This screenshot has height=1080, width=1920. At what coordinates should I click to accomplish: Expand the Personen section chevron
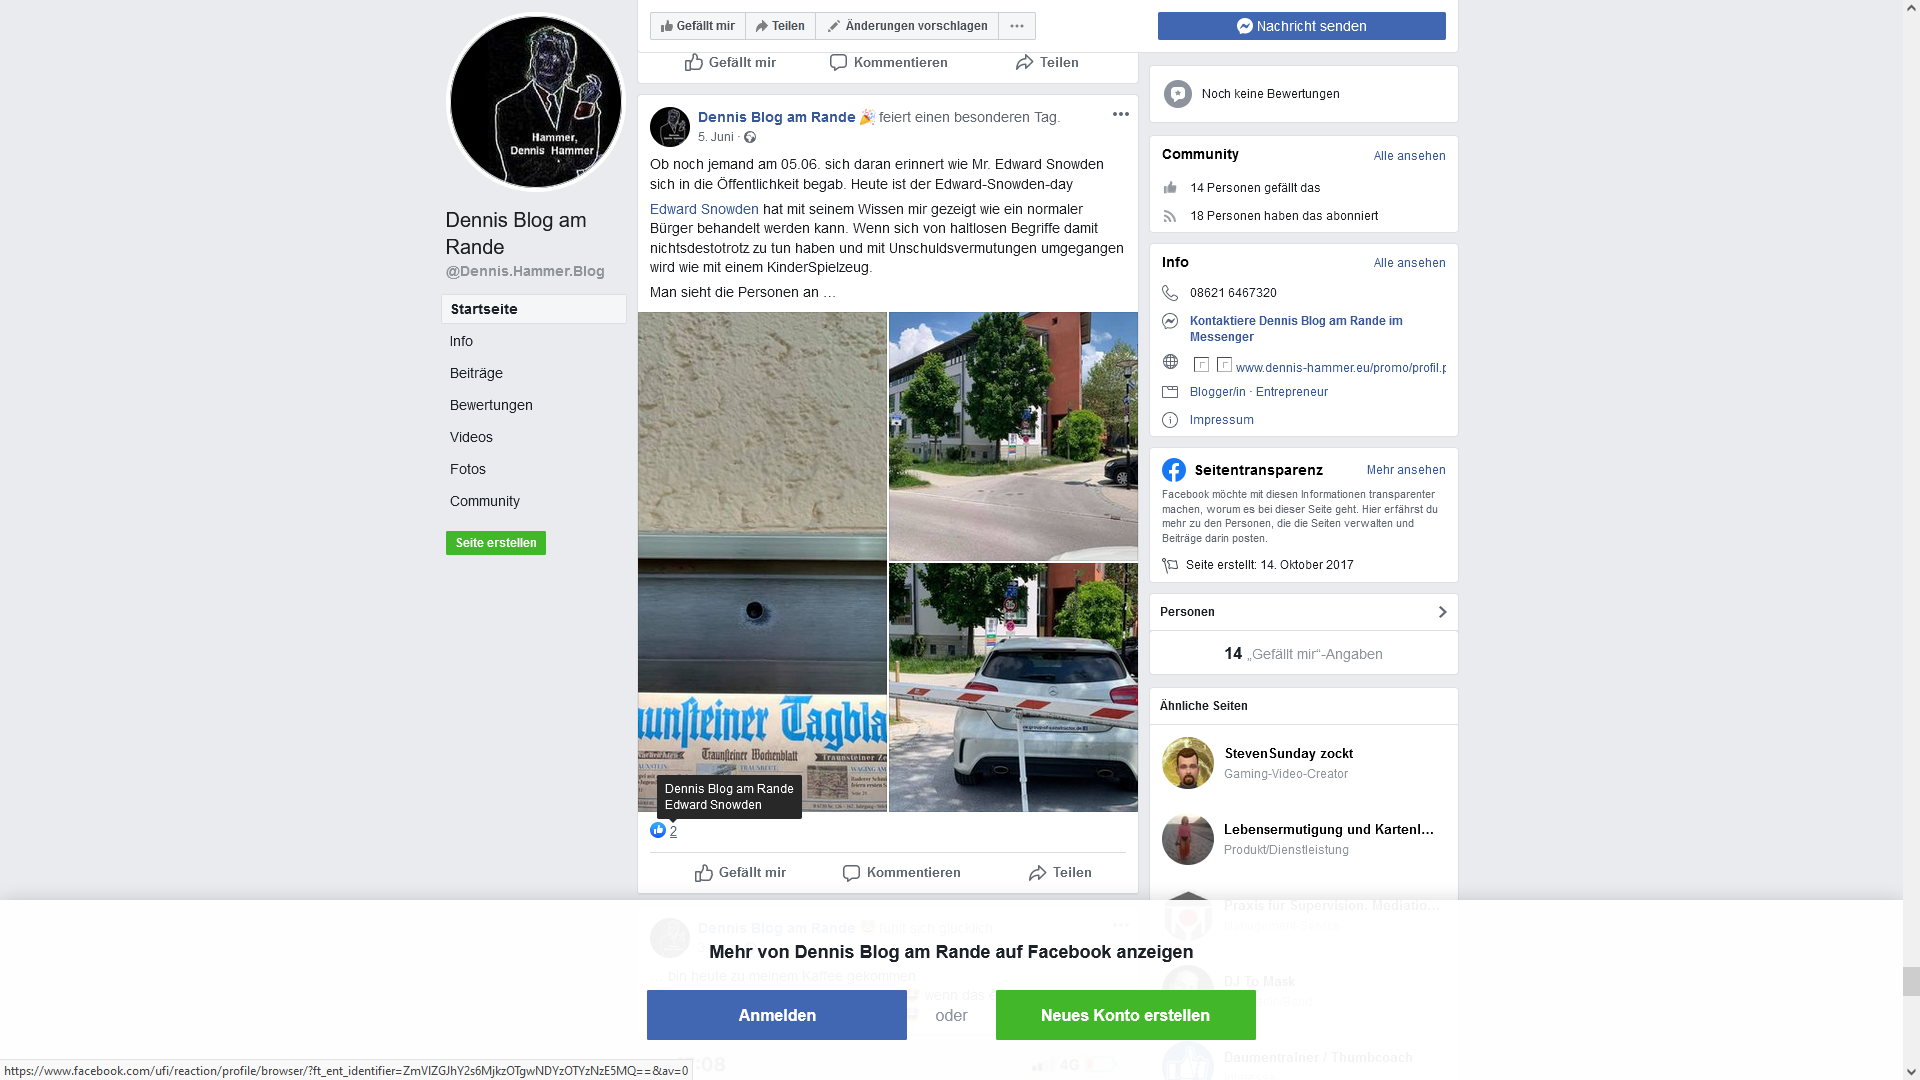pos(1442,612)
